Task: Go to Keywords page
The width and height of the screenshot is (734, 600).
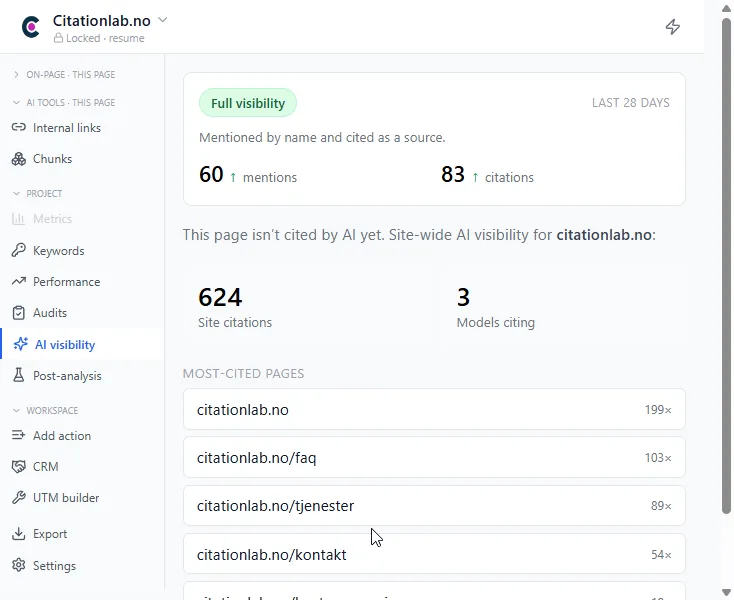Action: click(59, 251)
